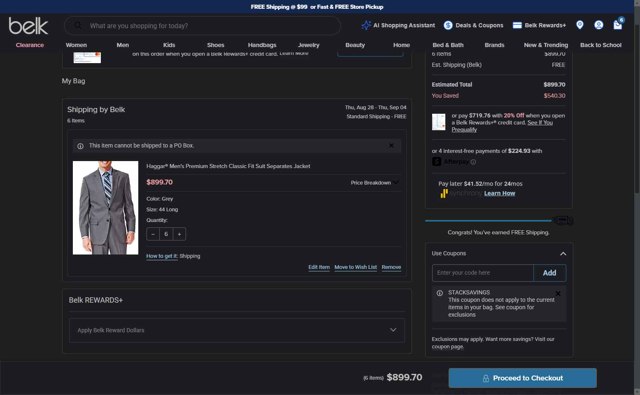The height and width of the screenshot is (395, 640).
Task: Open the Shoes menu
Action: [x=216, y=45]
